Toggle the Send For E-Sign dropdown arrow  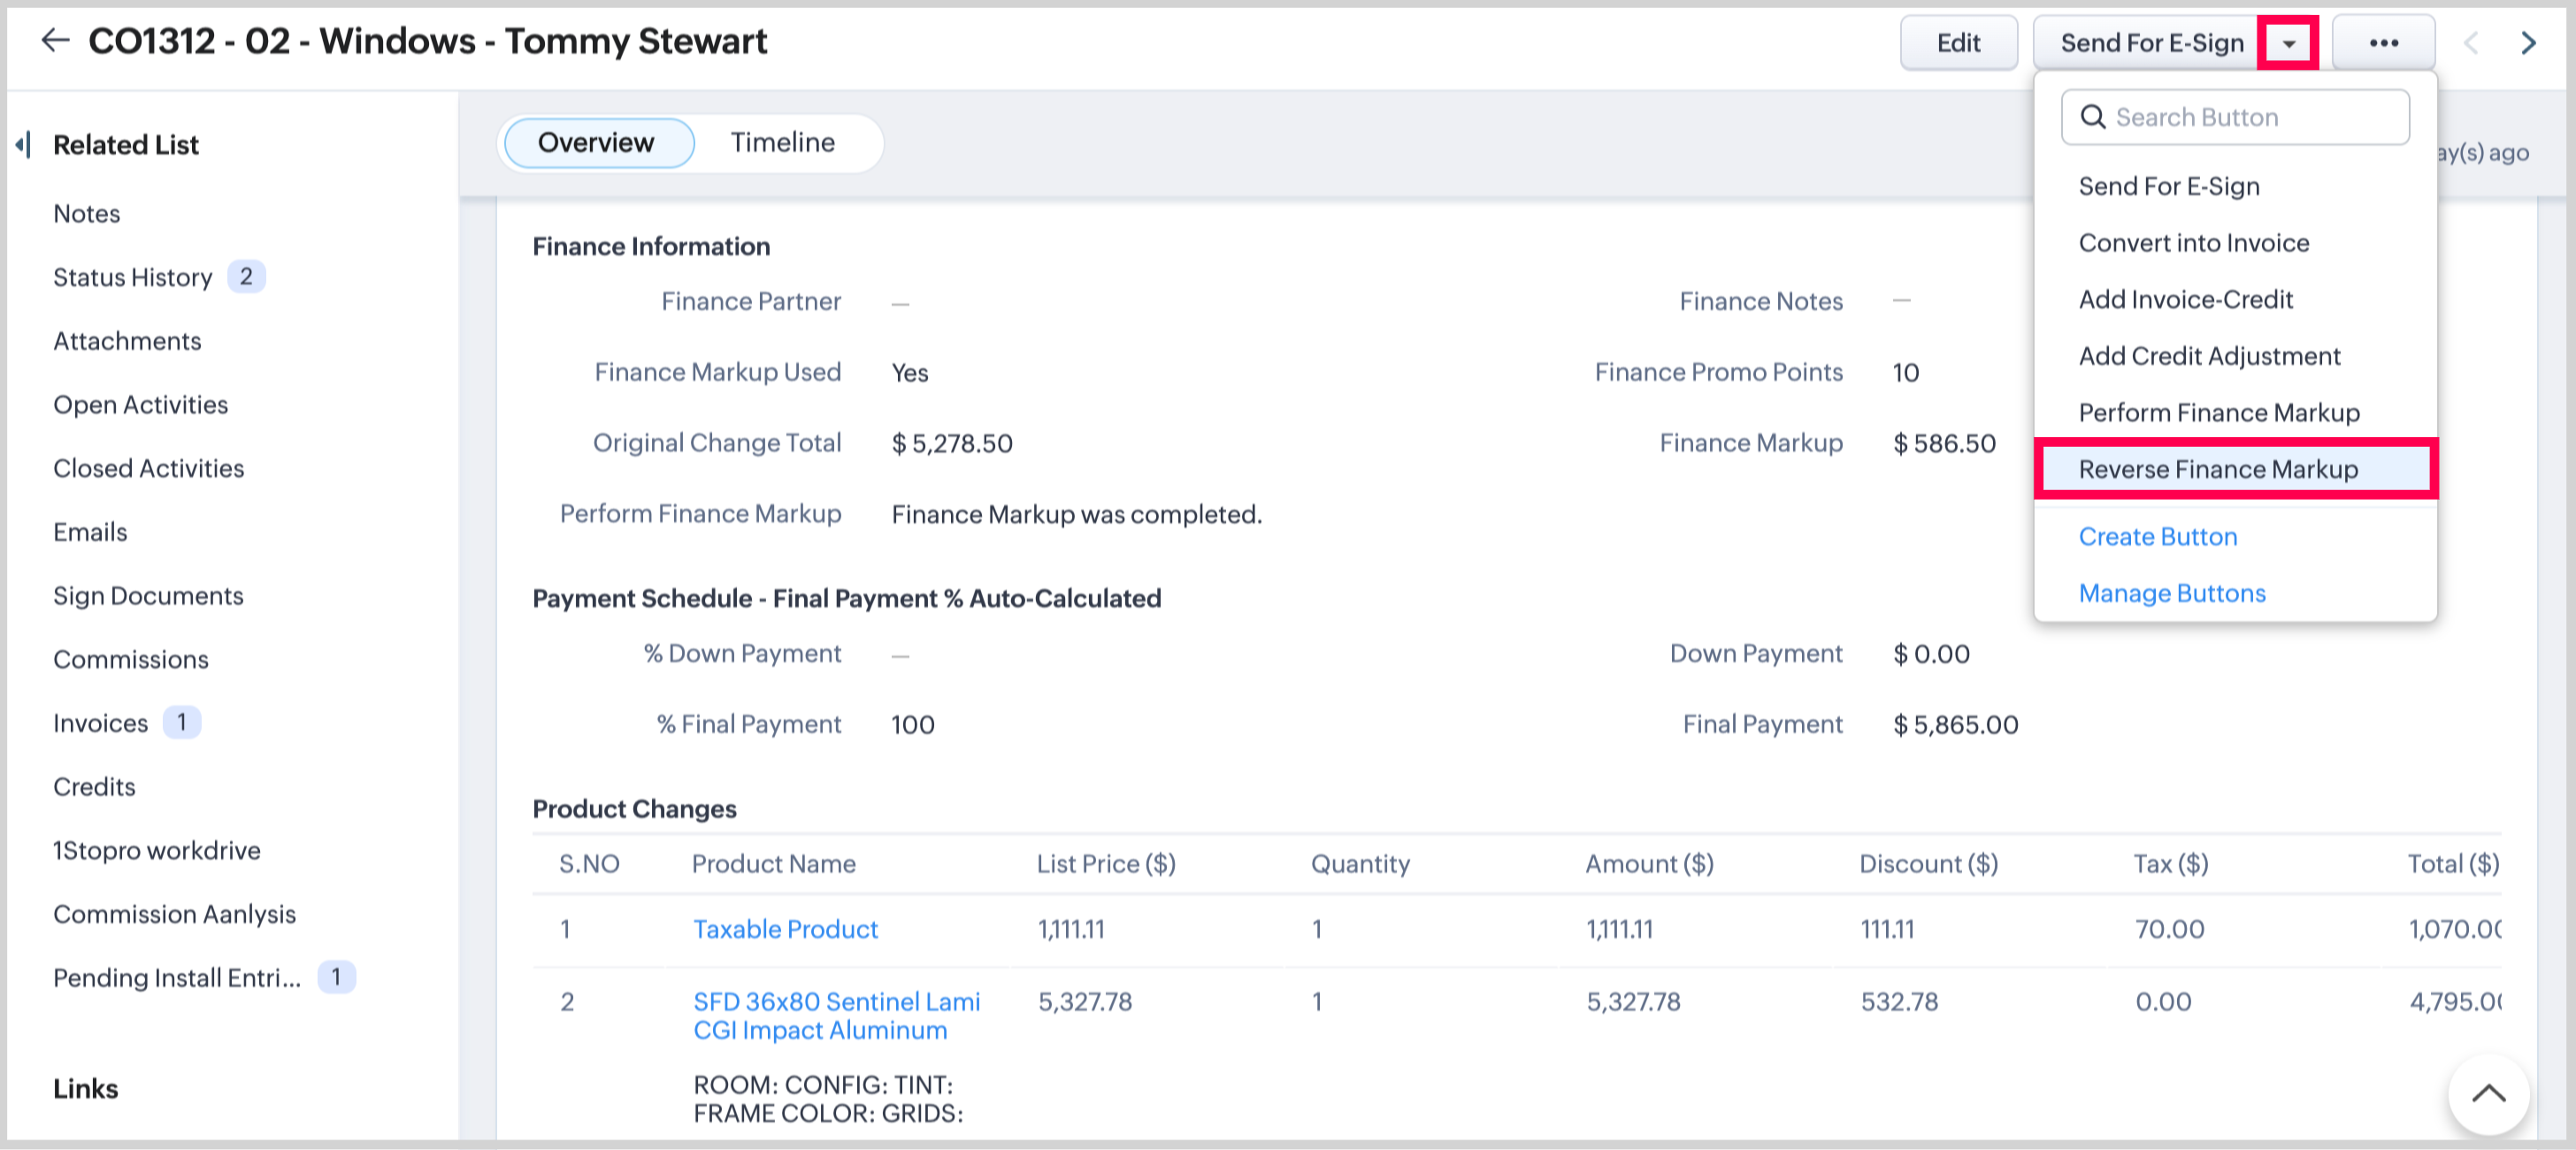[x=2288, y=43]
